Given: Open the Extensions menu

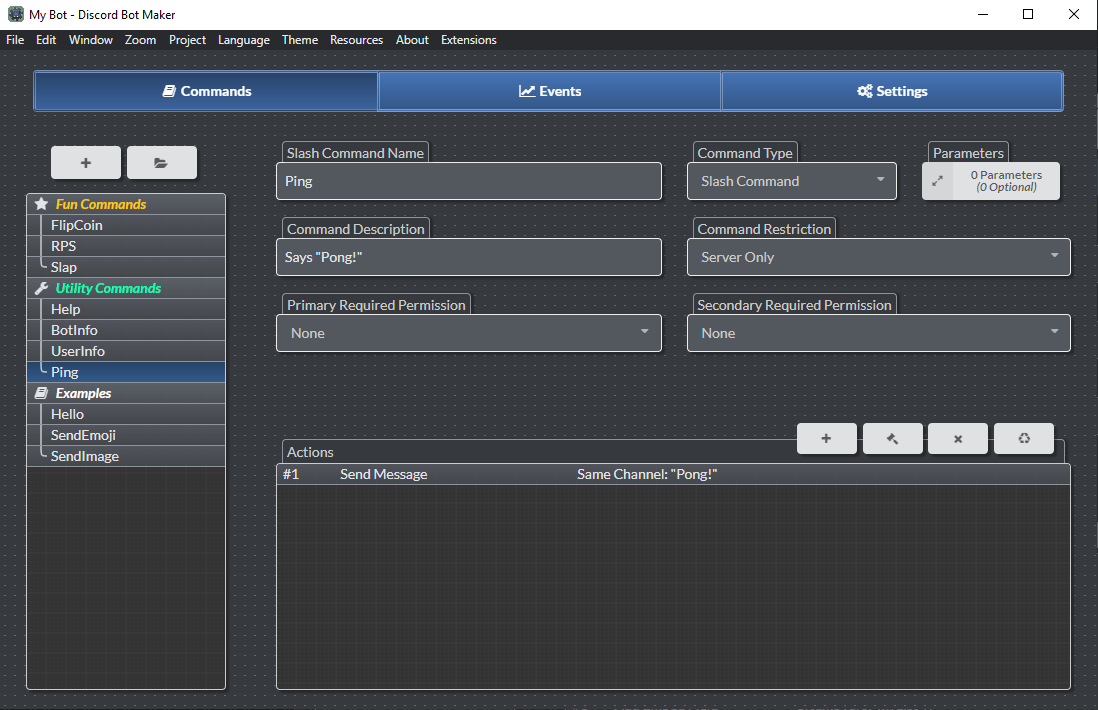Looking at the screenshot, I should pyautogui.click(x=468, y=40).
